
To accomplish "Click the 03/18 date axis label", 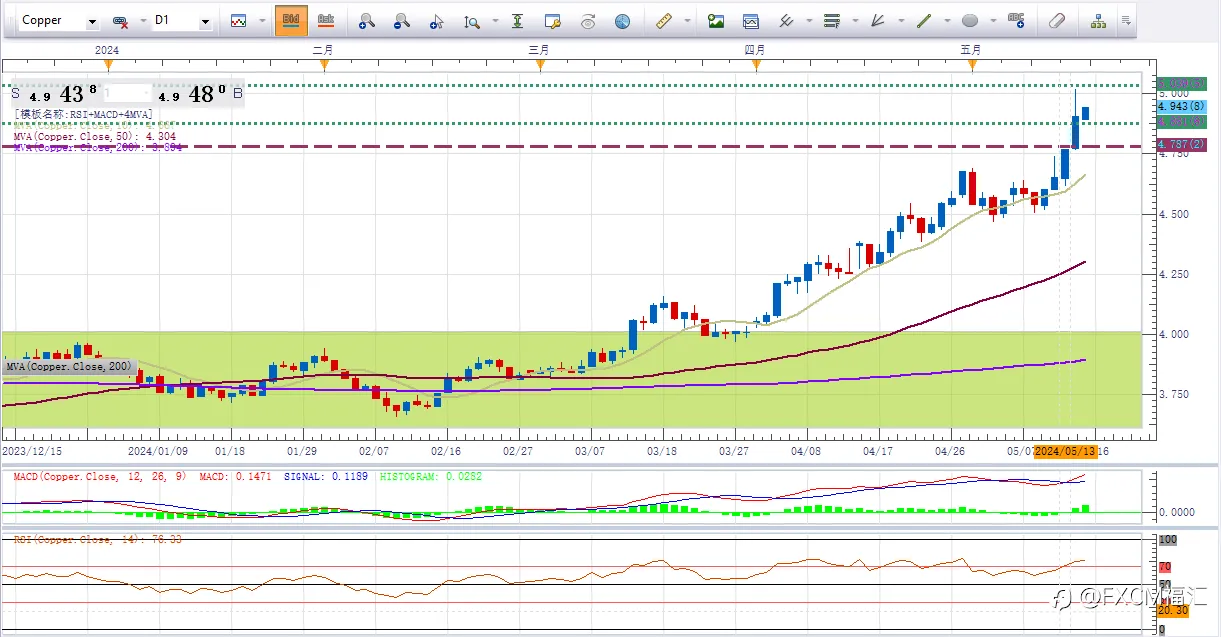I will click(662, 452).
